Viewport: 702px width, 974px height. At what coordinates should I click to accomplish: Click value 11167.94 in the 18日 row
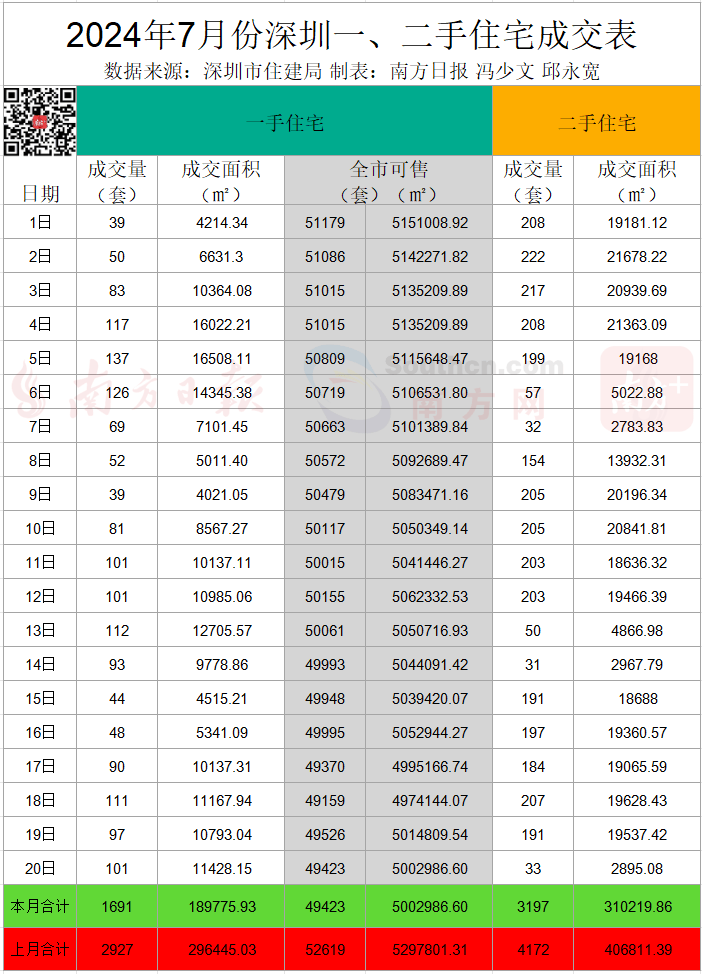pyautogui.click(x=222, y=801)
